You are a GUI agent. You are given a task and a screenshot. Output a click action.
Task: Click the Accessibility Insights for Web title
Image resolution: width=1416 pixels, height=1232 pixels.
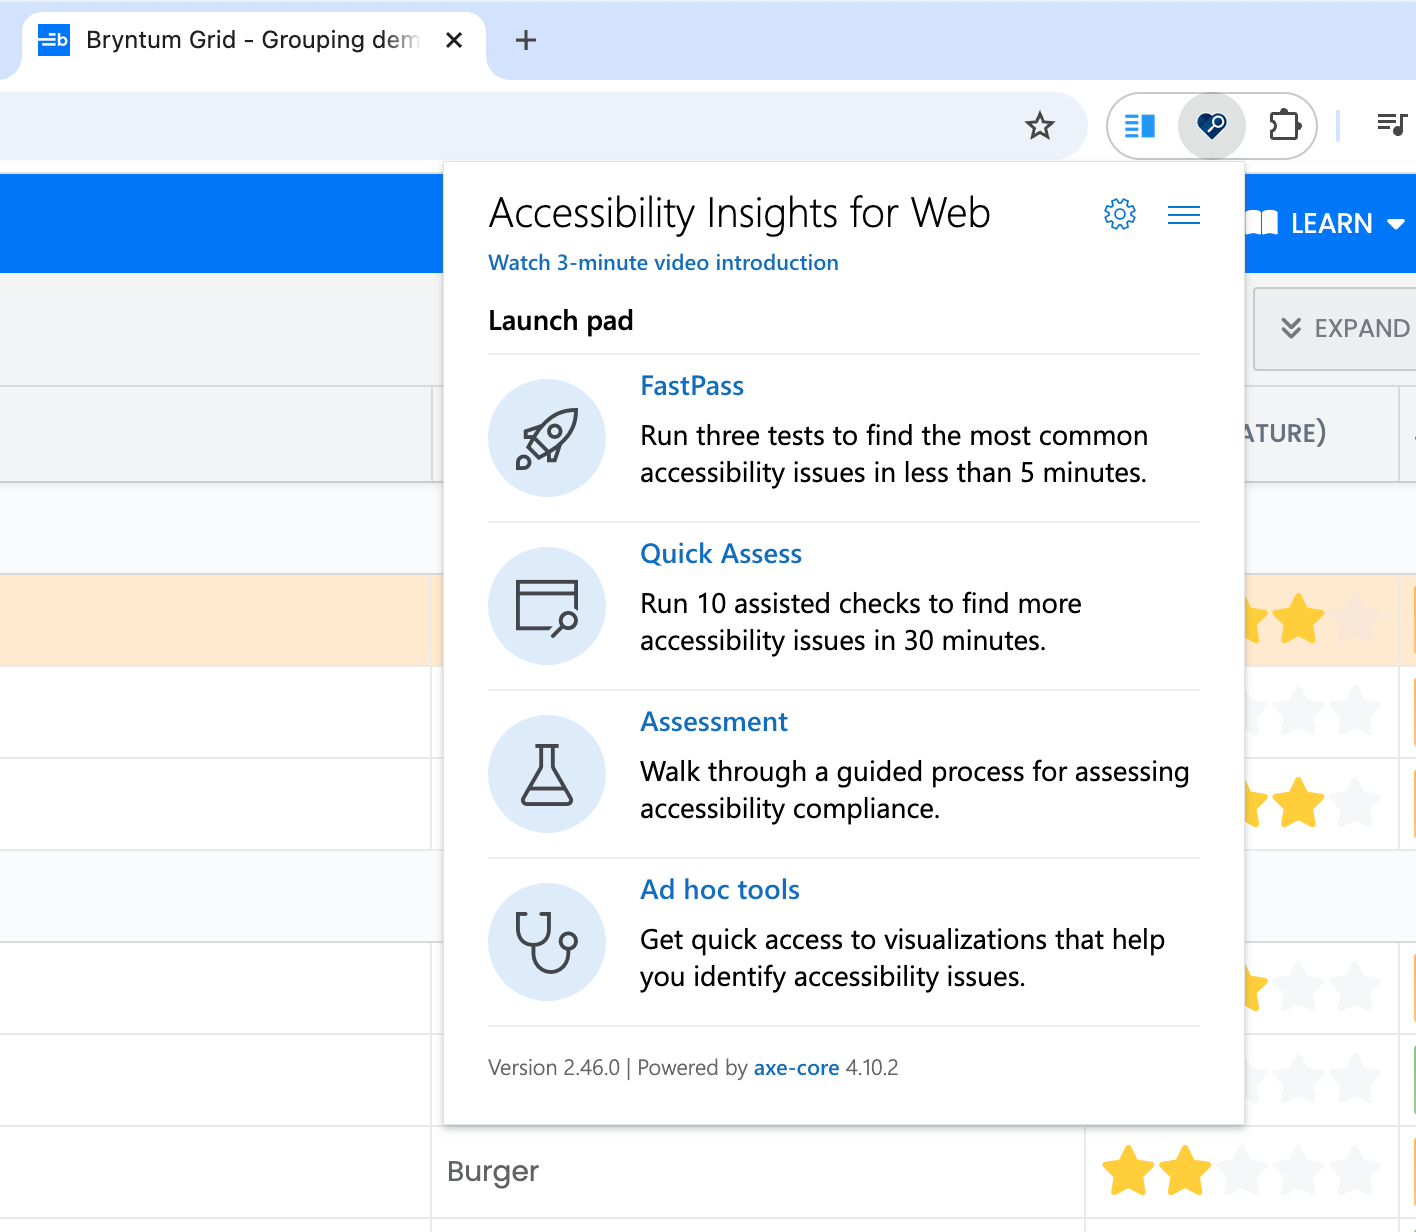739,213
